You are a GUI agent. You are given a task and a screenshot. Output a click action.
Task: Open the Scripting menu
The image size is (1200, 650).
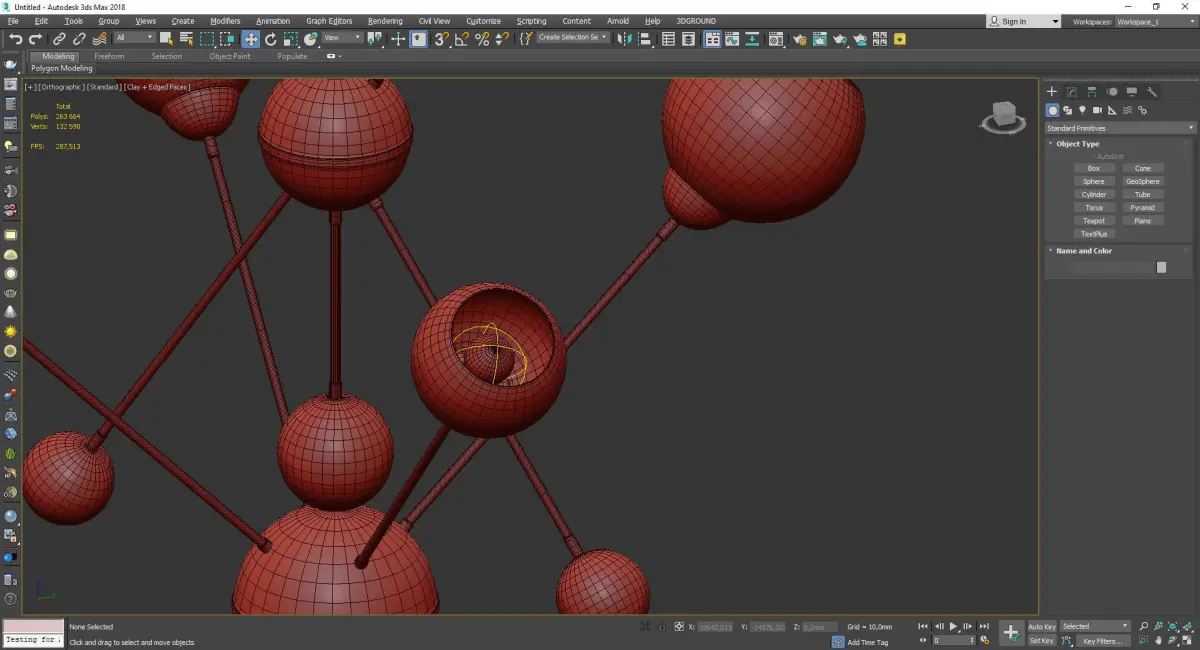531,21
